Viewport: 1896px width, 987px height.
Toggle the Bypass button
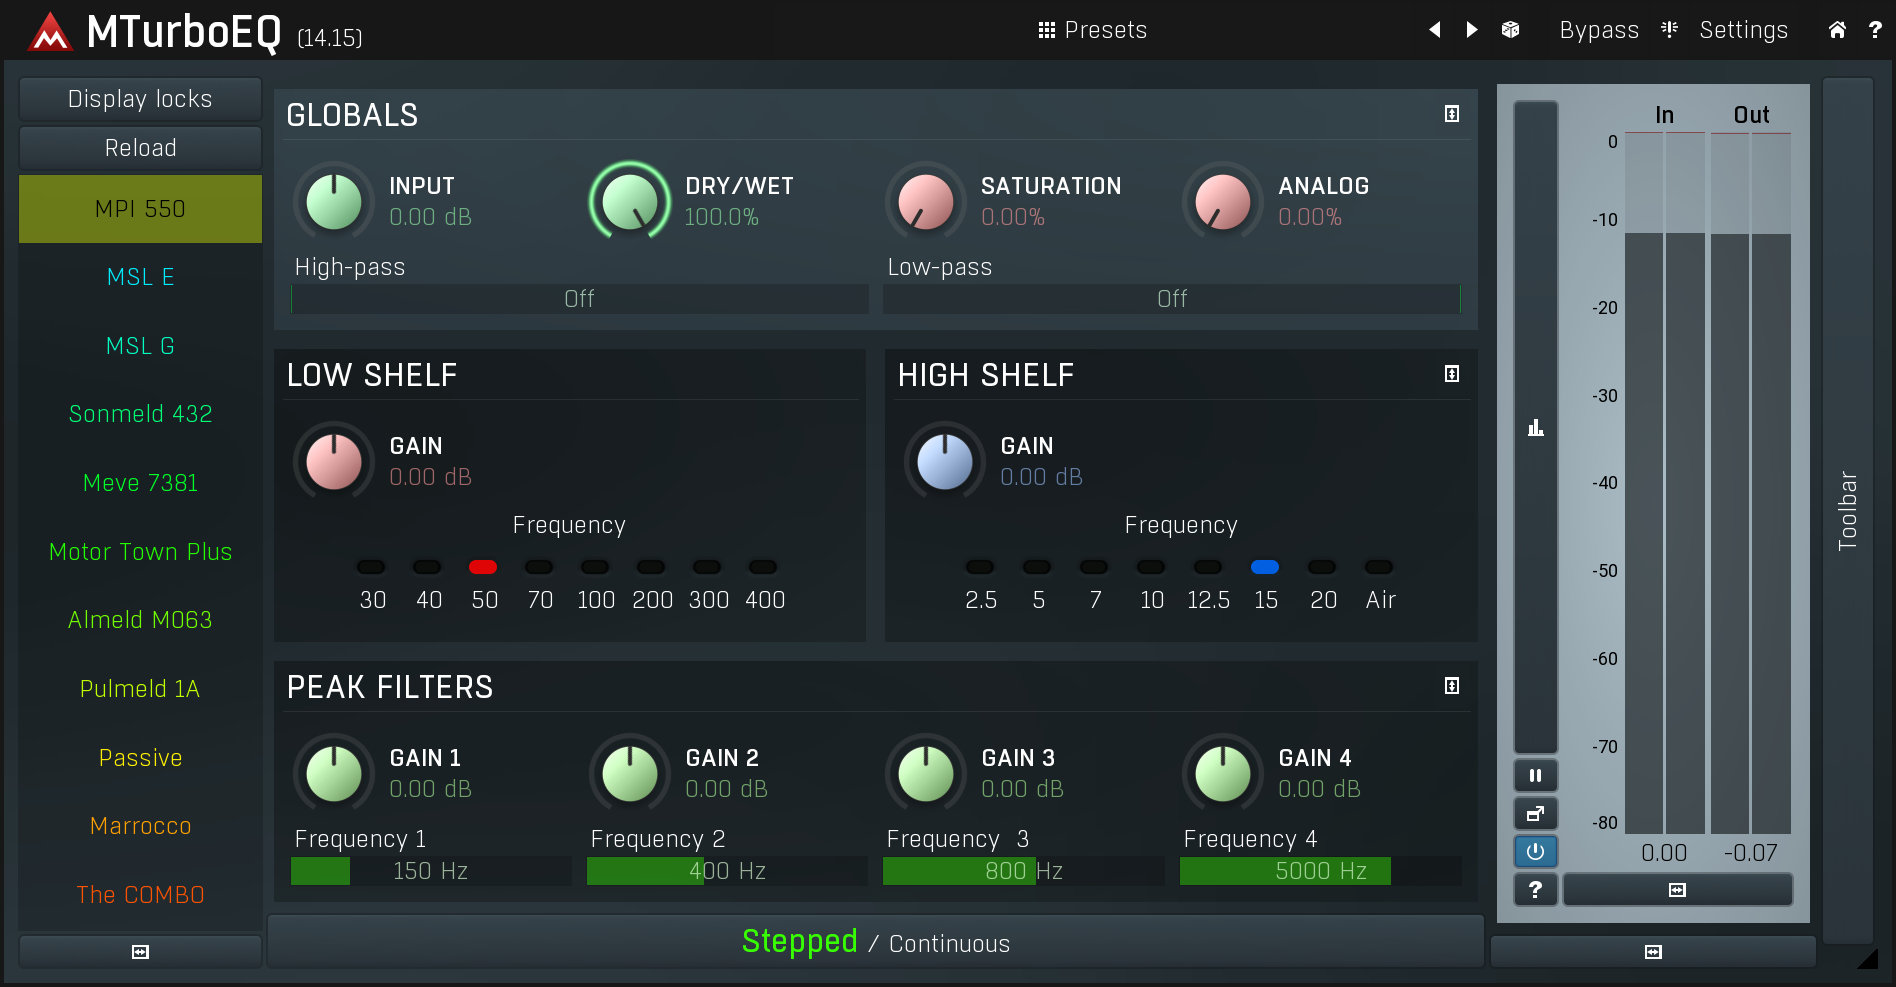pyautogui.click(x=1598, y=30)
